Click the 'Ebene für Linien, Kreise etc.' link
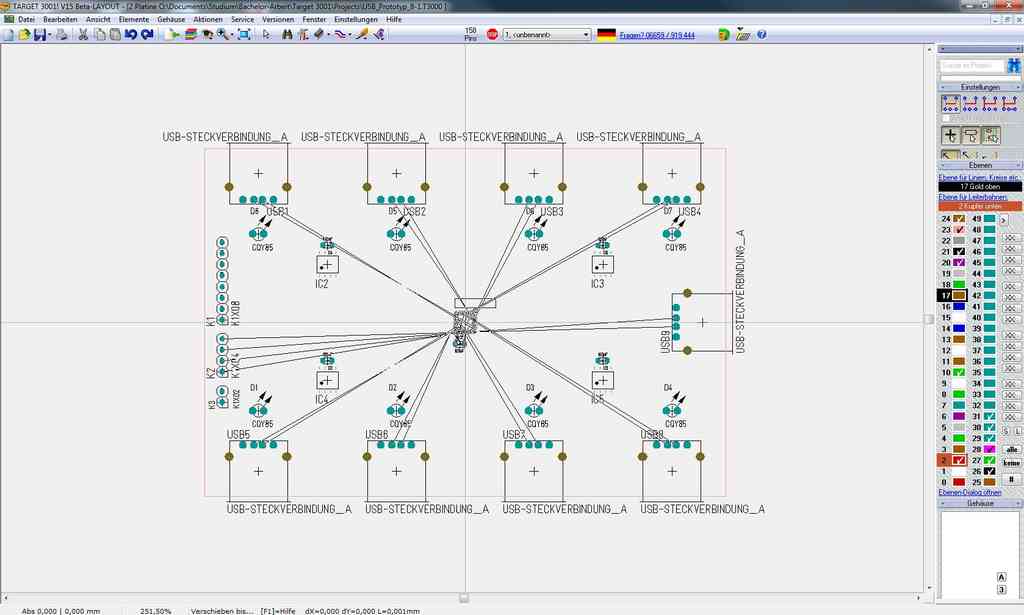Screen dimensions: 1024x615 [x=979, y=178]
